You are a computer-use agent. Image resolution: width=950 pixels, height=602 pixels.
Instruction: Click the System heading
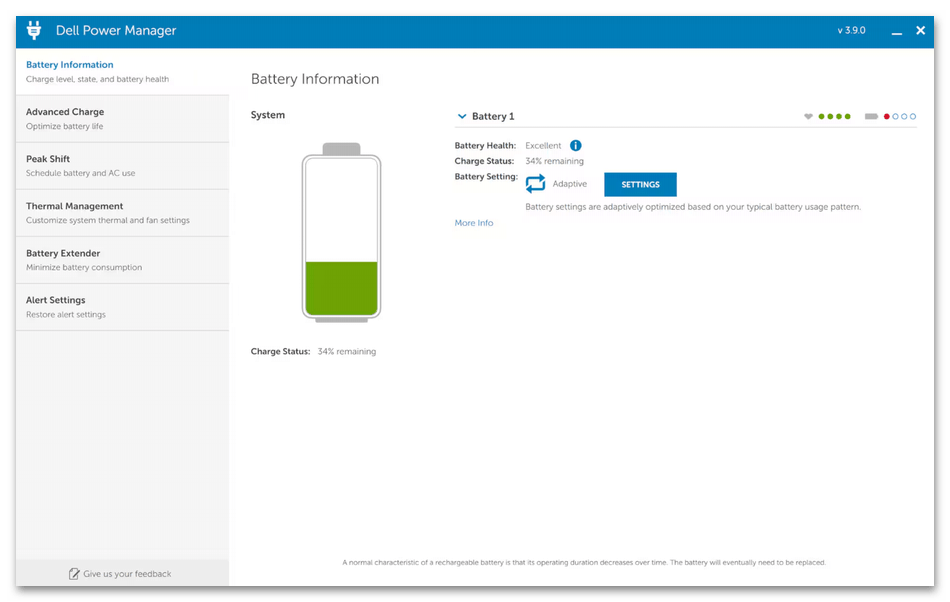268,115
